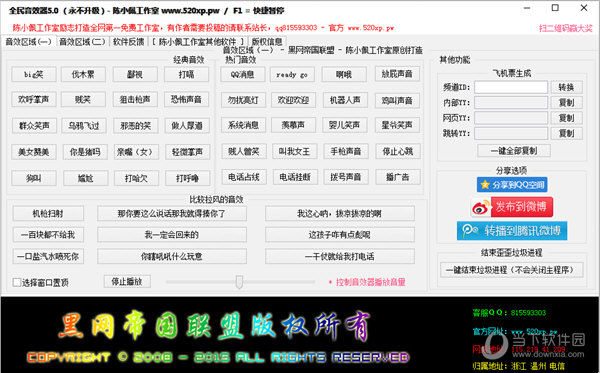Play the 欢迎欢迎 sound effect
Screen dimensions: 600x373
click(x=293, y=100)
